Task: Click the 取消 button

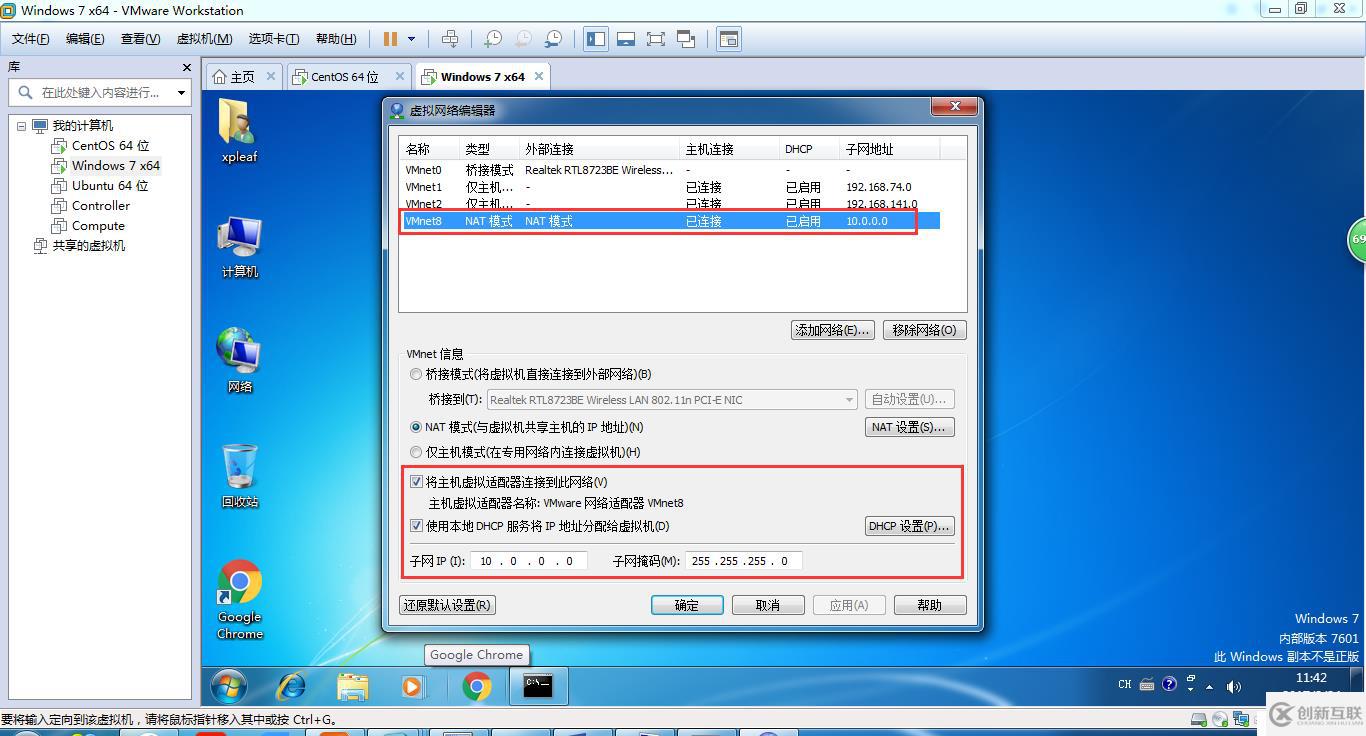Action: click(768, 605)
